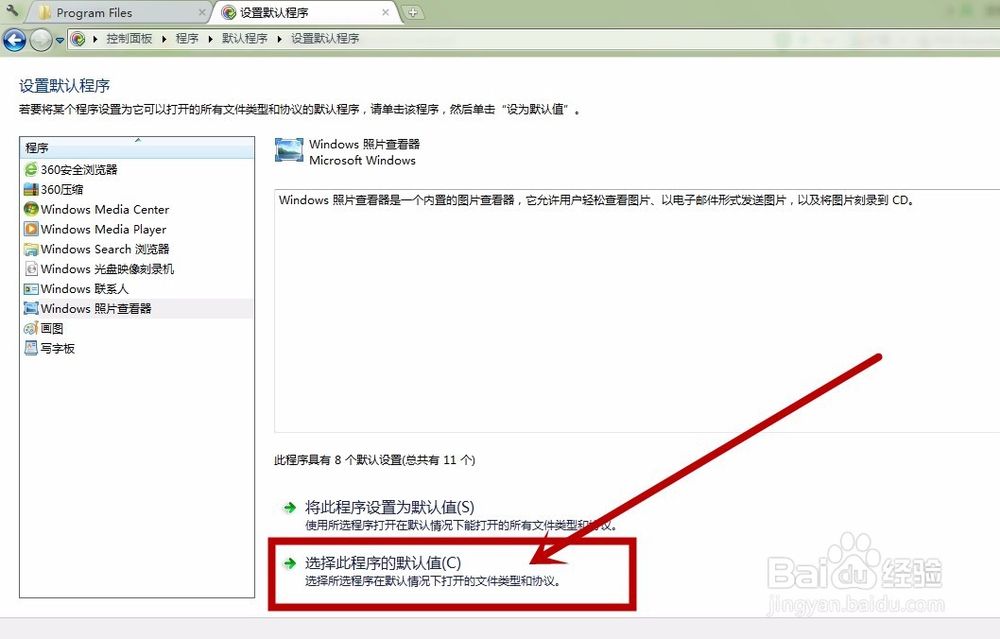This screenshot has height=639, width=1000.
Task: Select 画图 in program list
Action: [137, 328]
